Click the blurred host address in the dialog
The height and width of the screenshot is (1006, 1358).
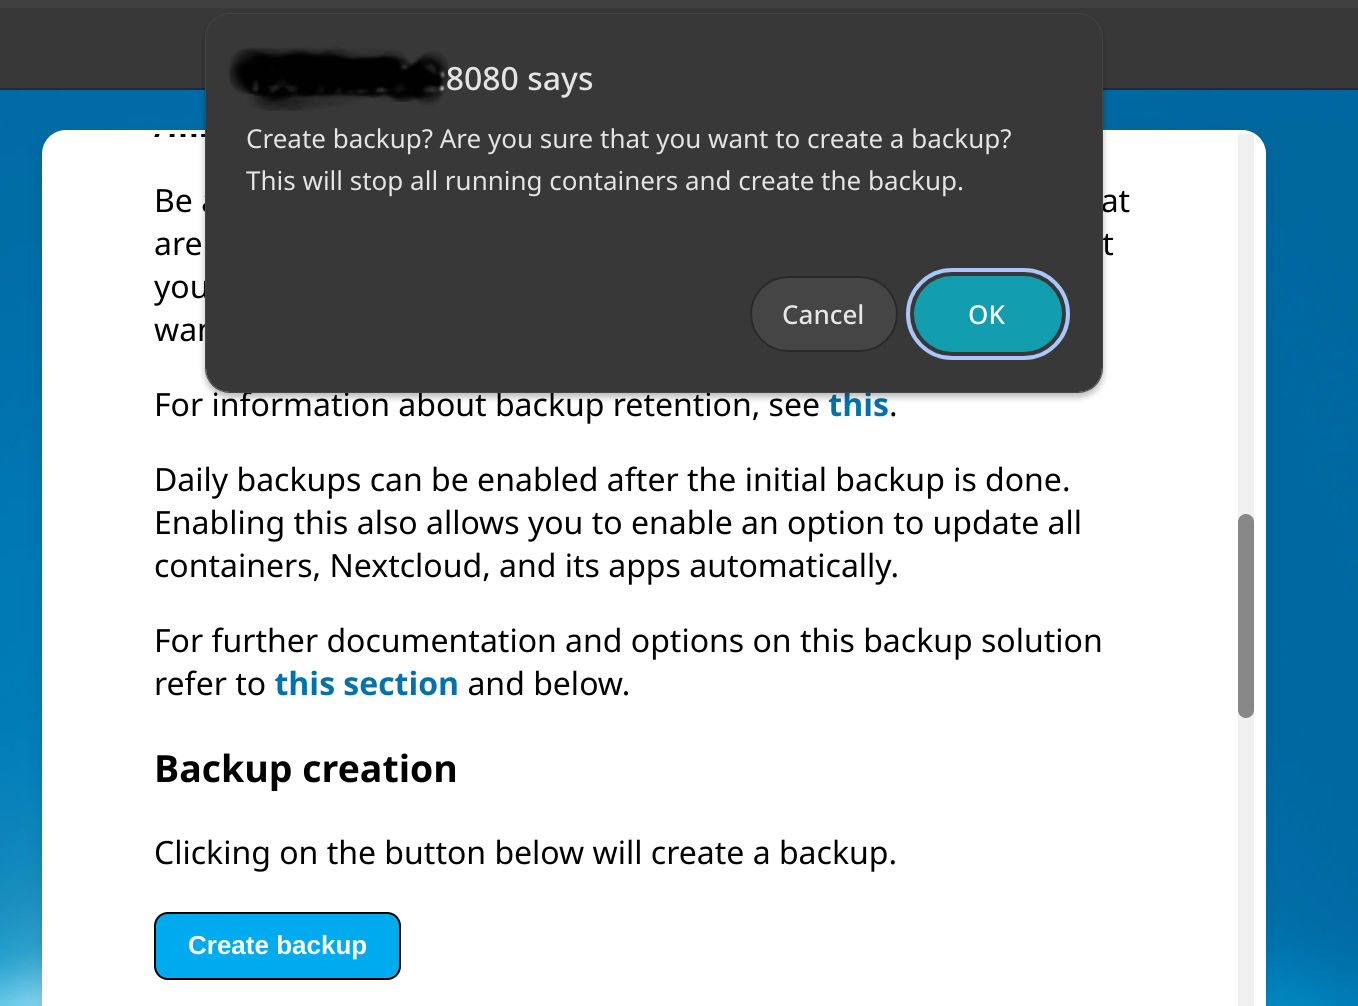point(338,77)
